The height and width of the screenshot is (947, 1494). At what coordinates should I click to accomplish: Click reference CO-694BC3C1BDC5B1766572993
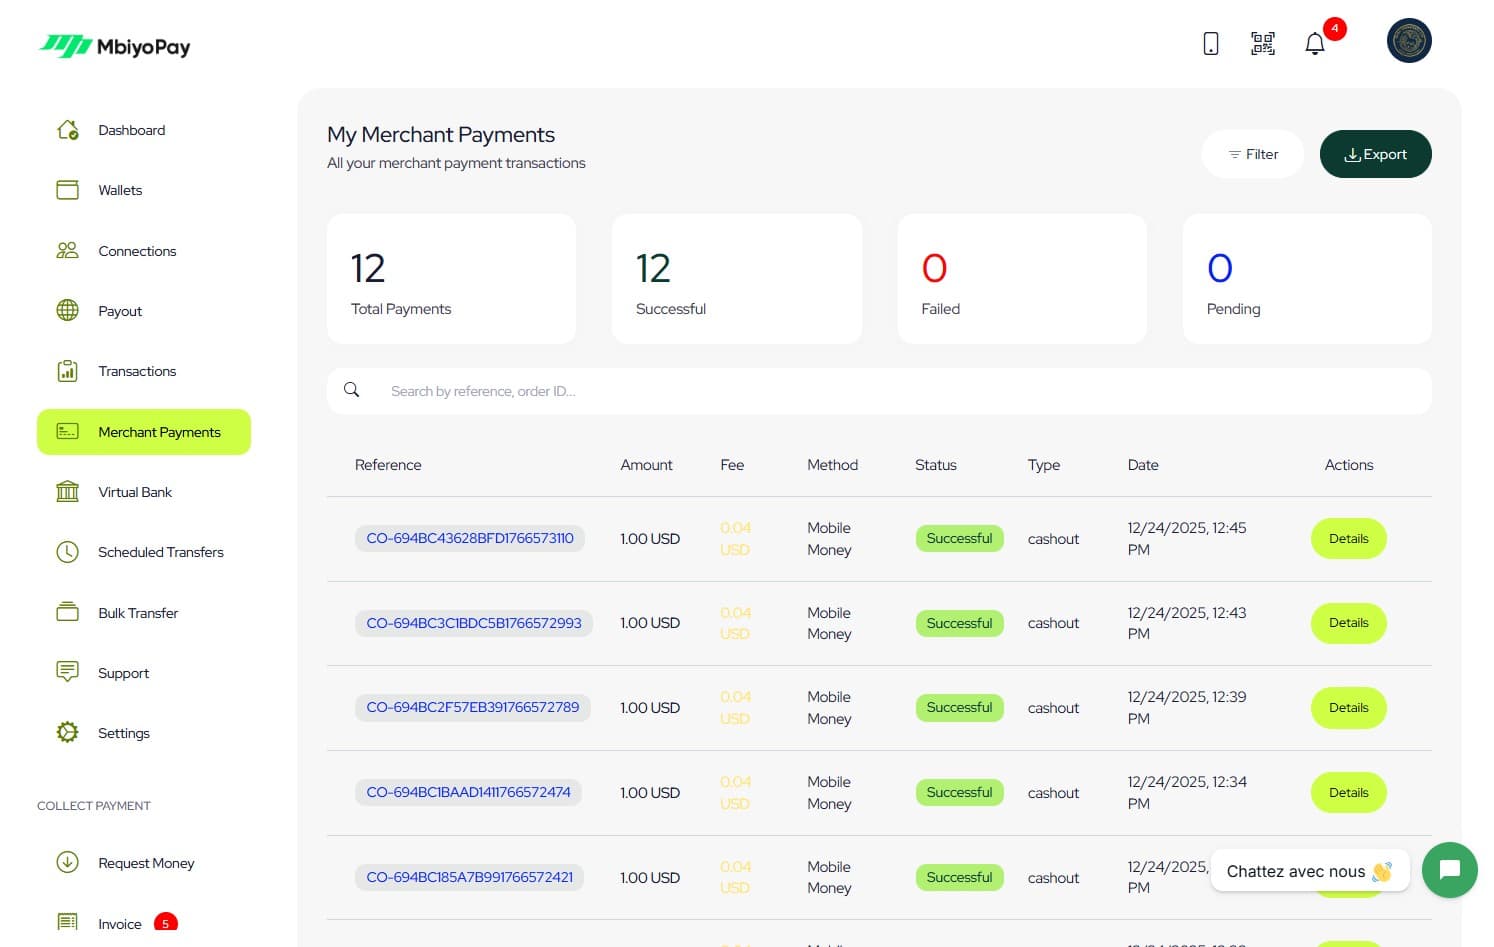tap(474, 623)
